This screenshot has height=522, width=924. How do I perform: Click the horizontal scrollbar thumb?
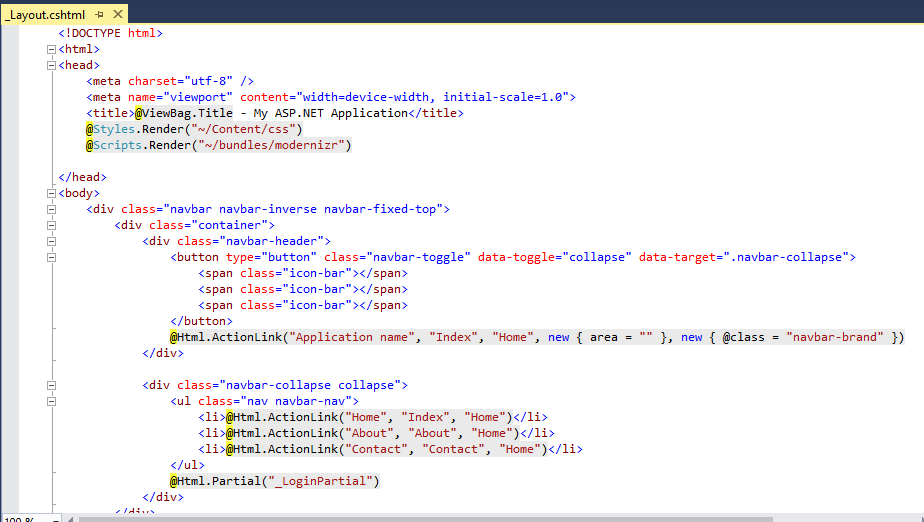pyautogui.click(x=425, y=519)
